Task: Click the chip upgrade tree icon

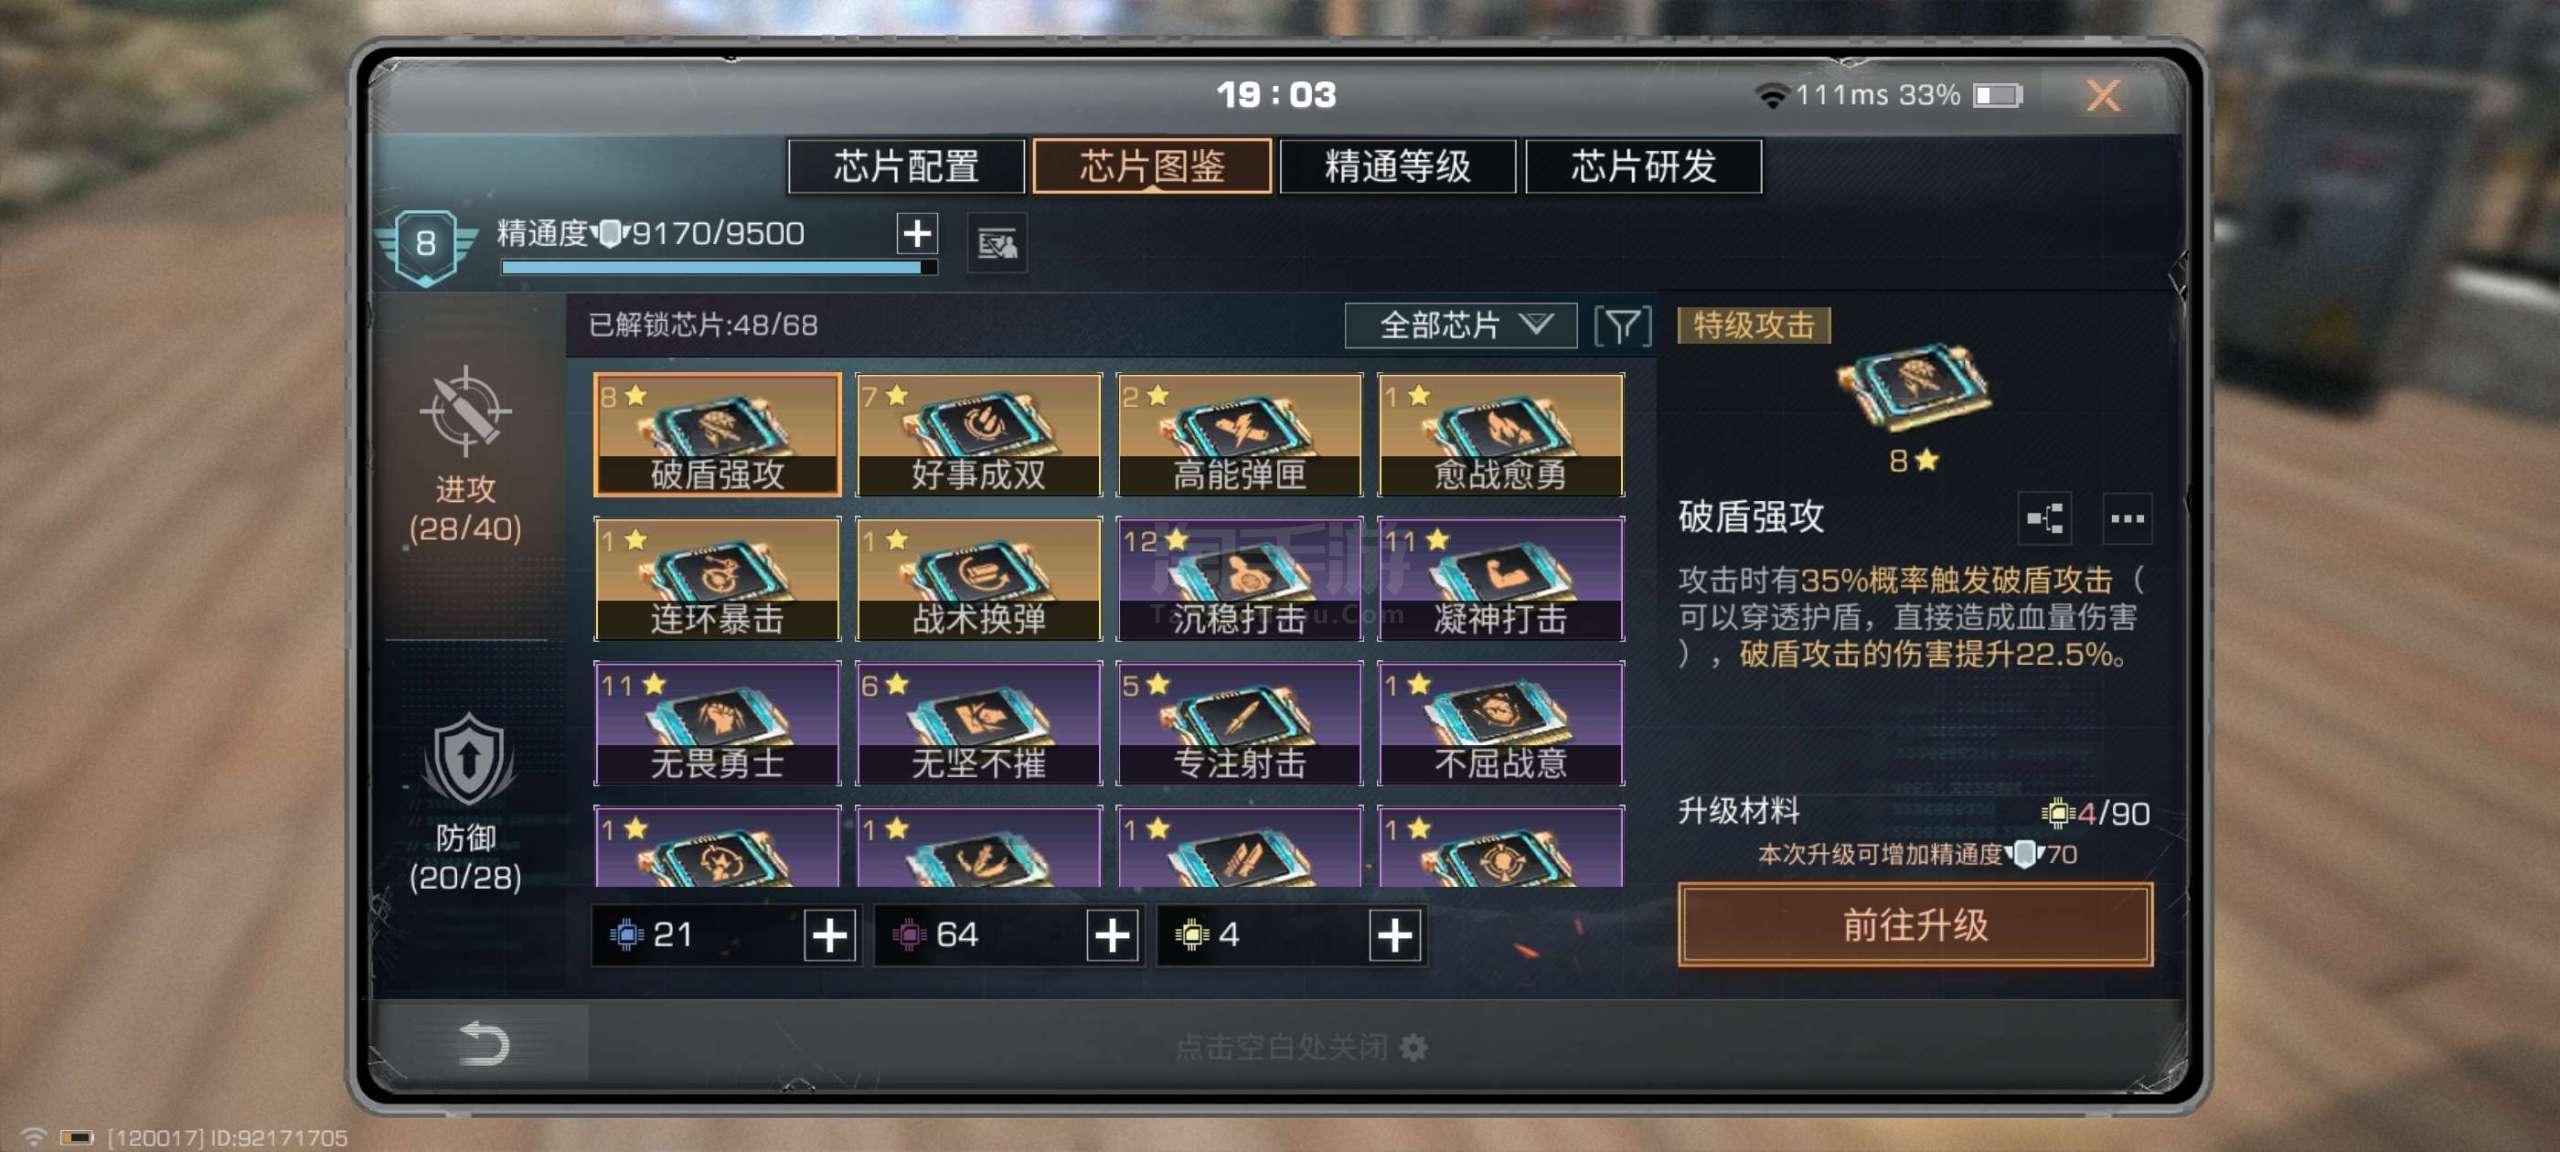Action: coord(2044,518)
